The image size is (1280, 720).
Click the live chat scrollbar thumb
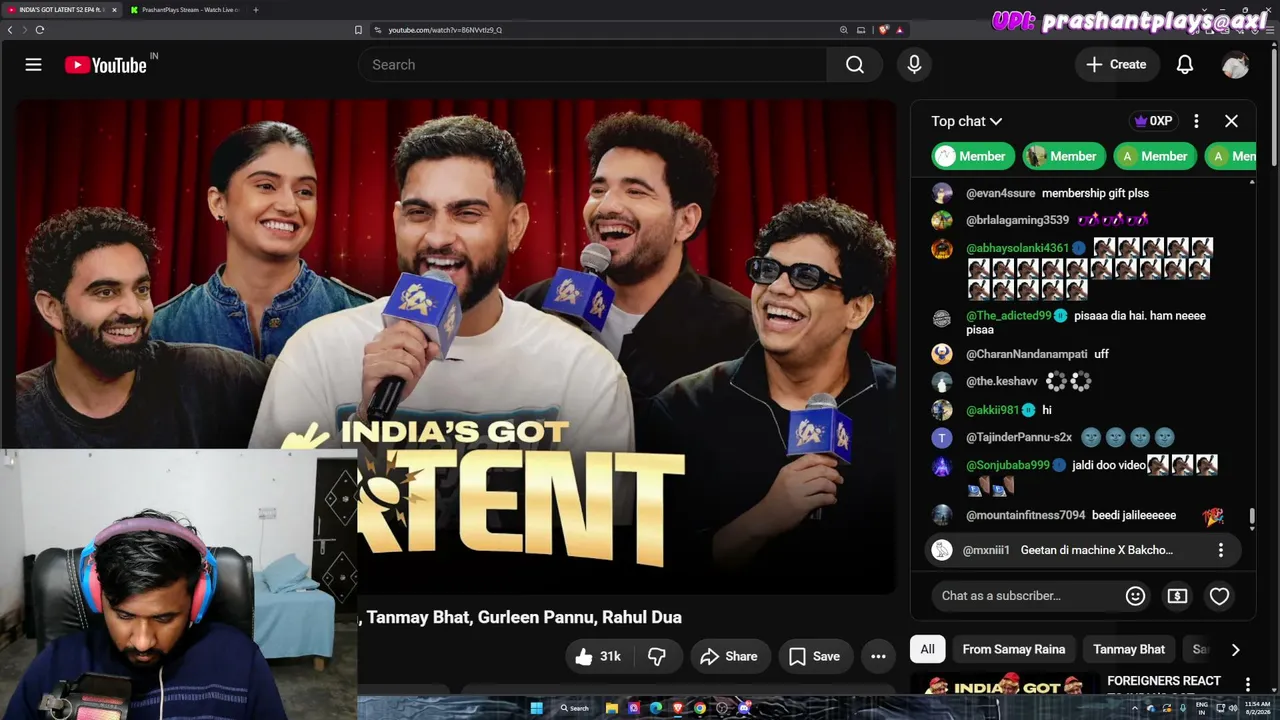click(x=1251, y=518)
